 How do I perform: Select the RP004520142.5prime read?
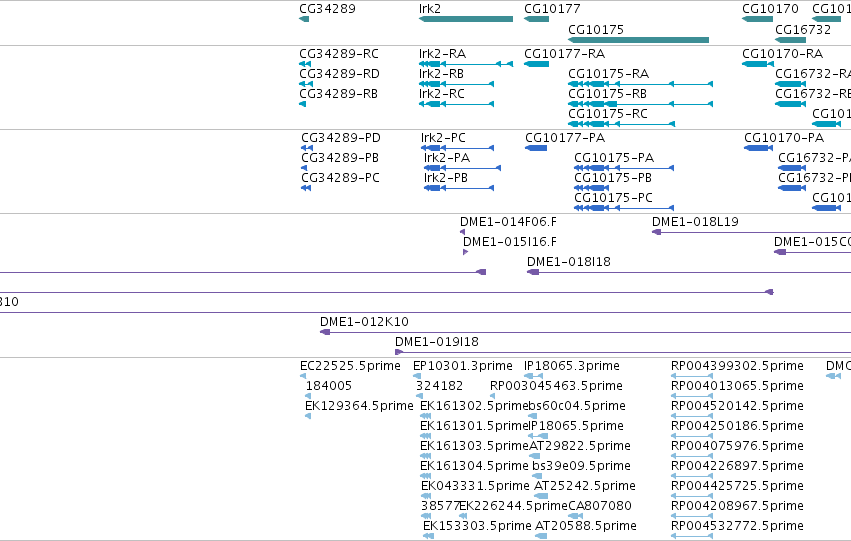pyautogui.click(x=737, y=406)
